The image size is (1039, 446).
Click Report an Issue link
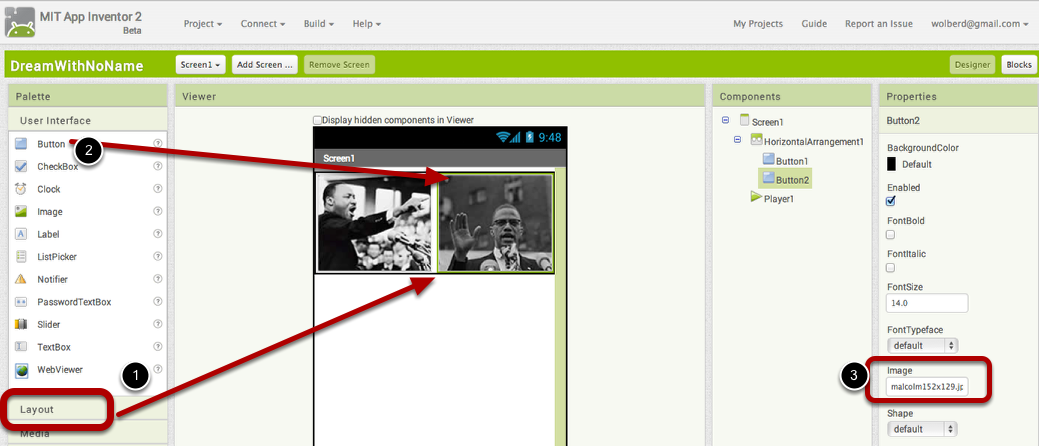pos(879,23)
